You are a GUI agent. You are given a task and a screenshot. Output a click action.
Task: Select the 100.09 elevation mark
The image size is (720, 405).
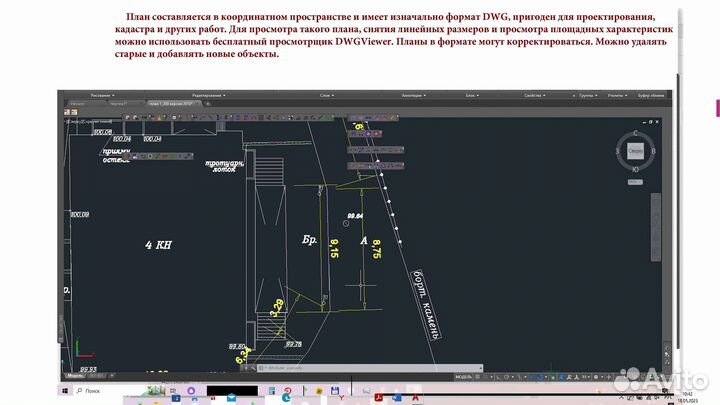click(80, 214)
